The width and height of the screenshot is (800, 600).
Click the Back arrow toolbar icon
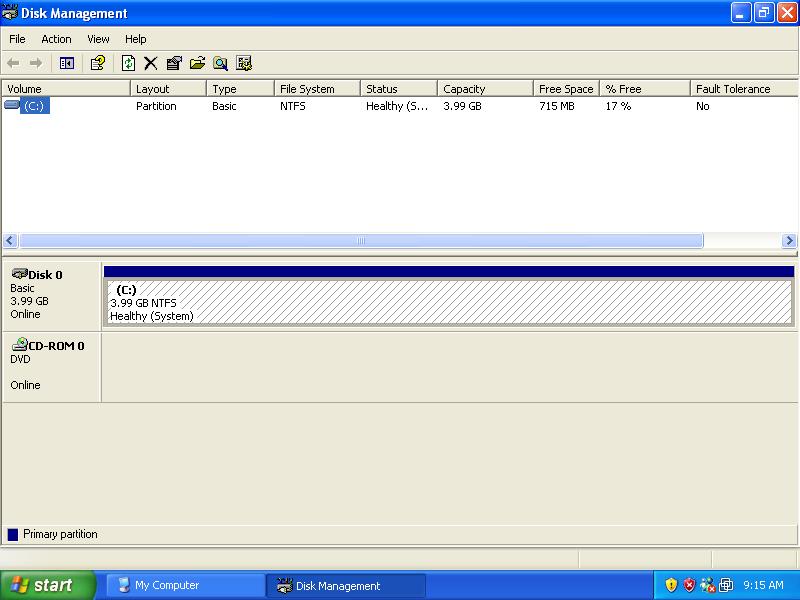pyautogui.click(x=13, y=63)
